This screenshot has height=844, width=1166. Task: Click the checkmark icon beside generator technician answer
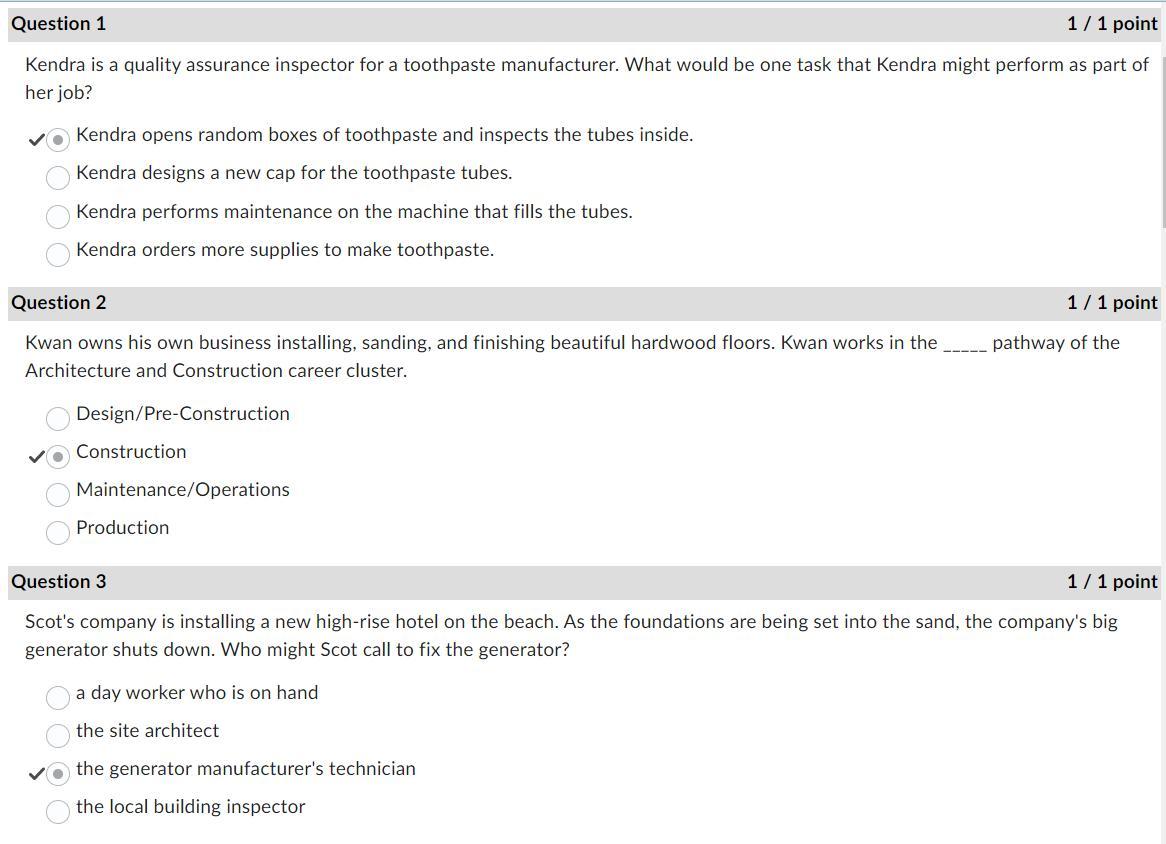pyautogui.click(x=36, y=774)
